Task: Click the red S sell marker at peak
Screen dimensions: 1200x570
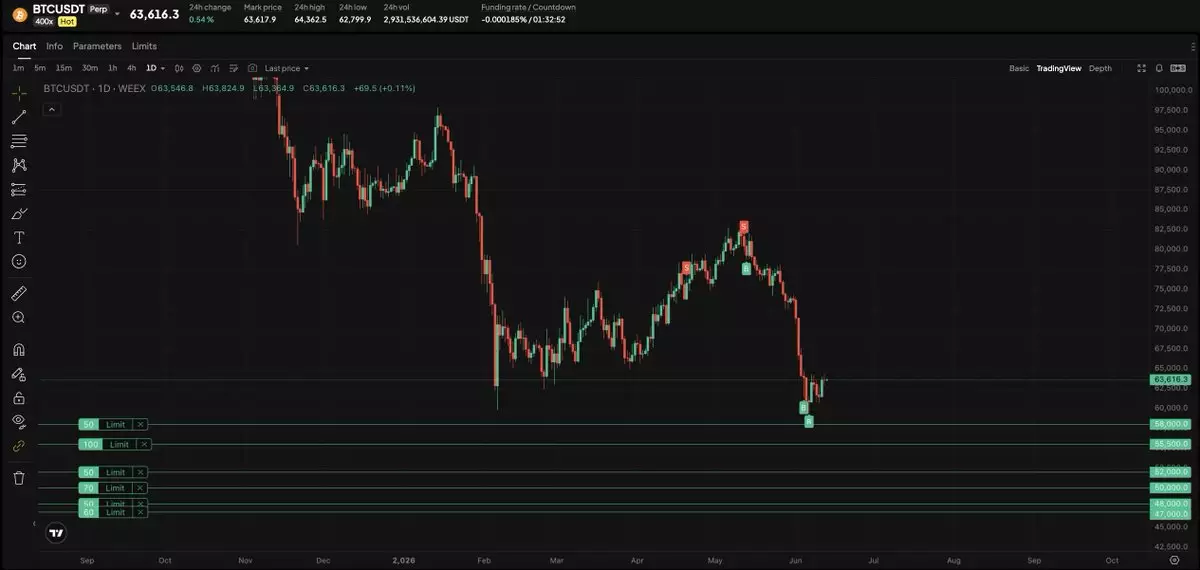Action: [743, 227]
